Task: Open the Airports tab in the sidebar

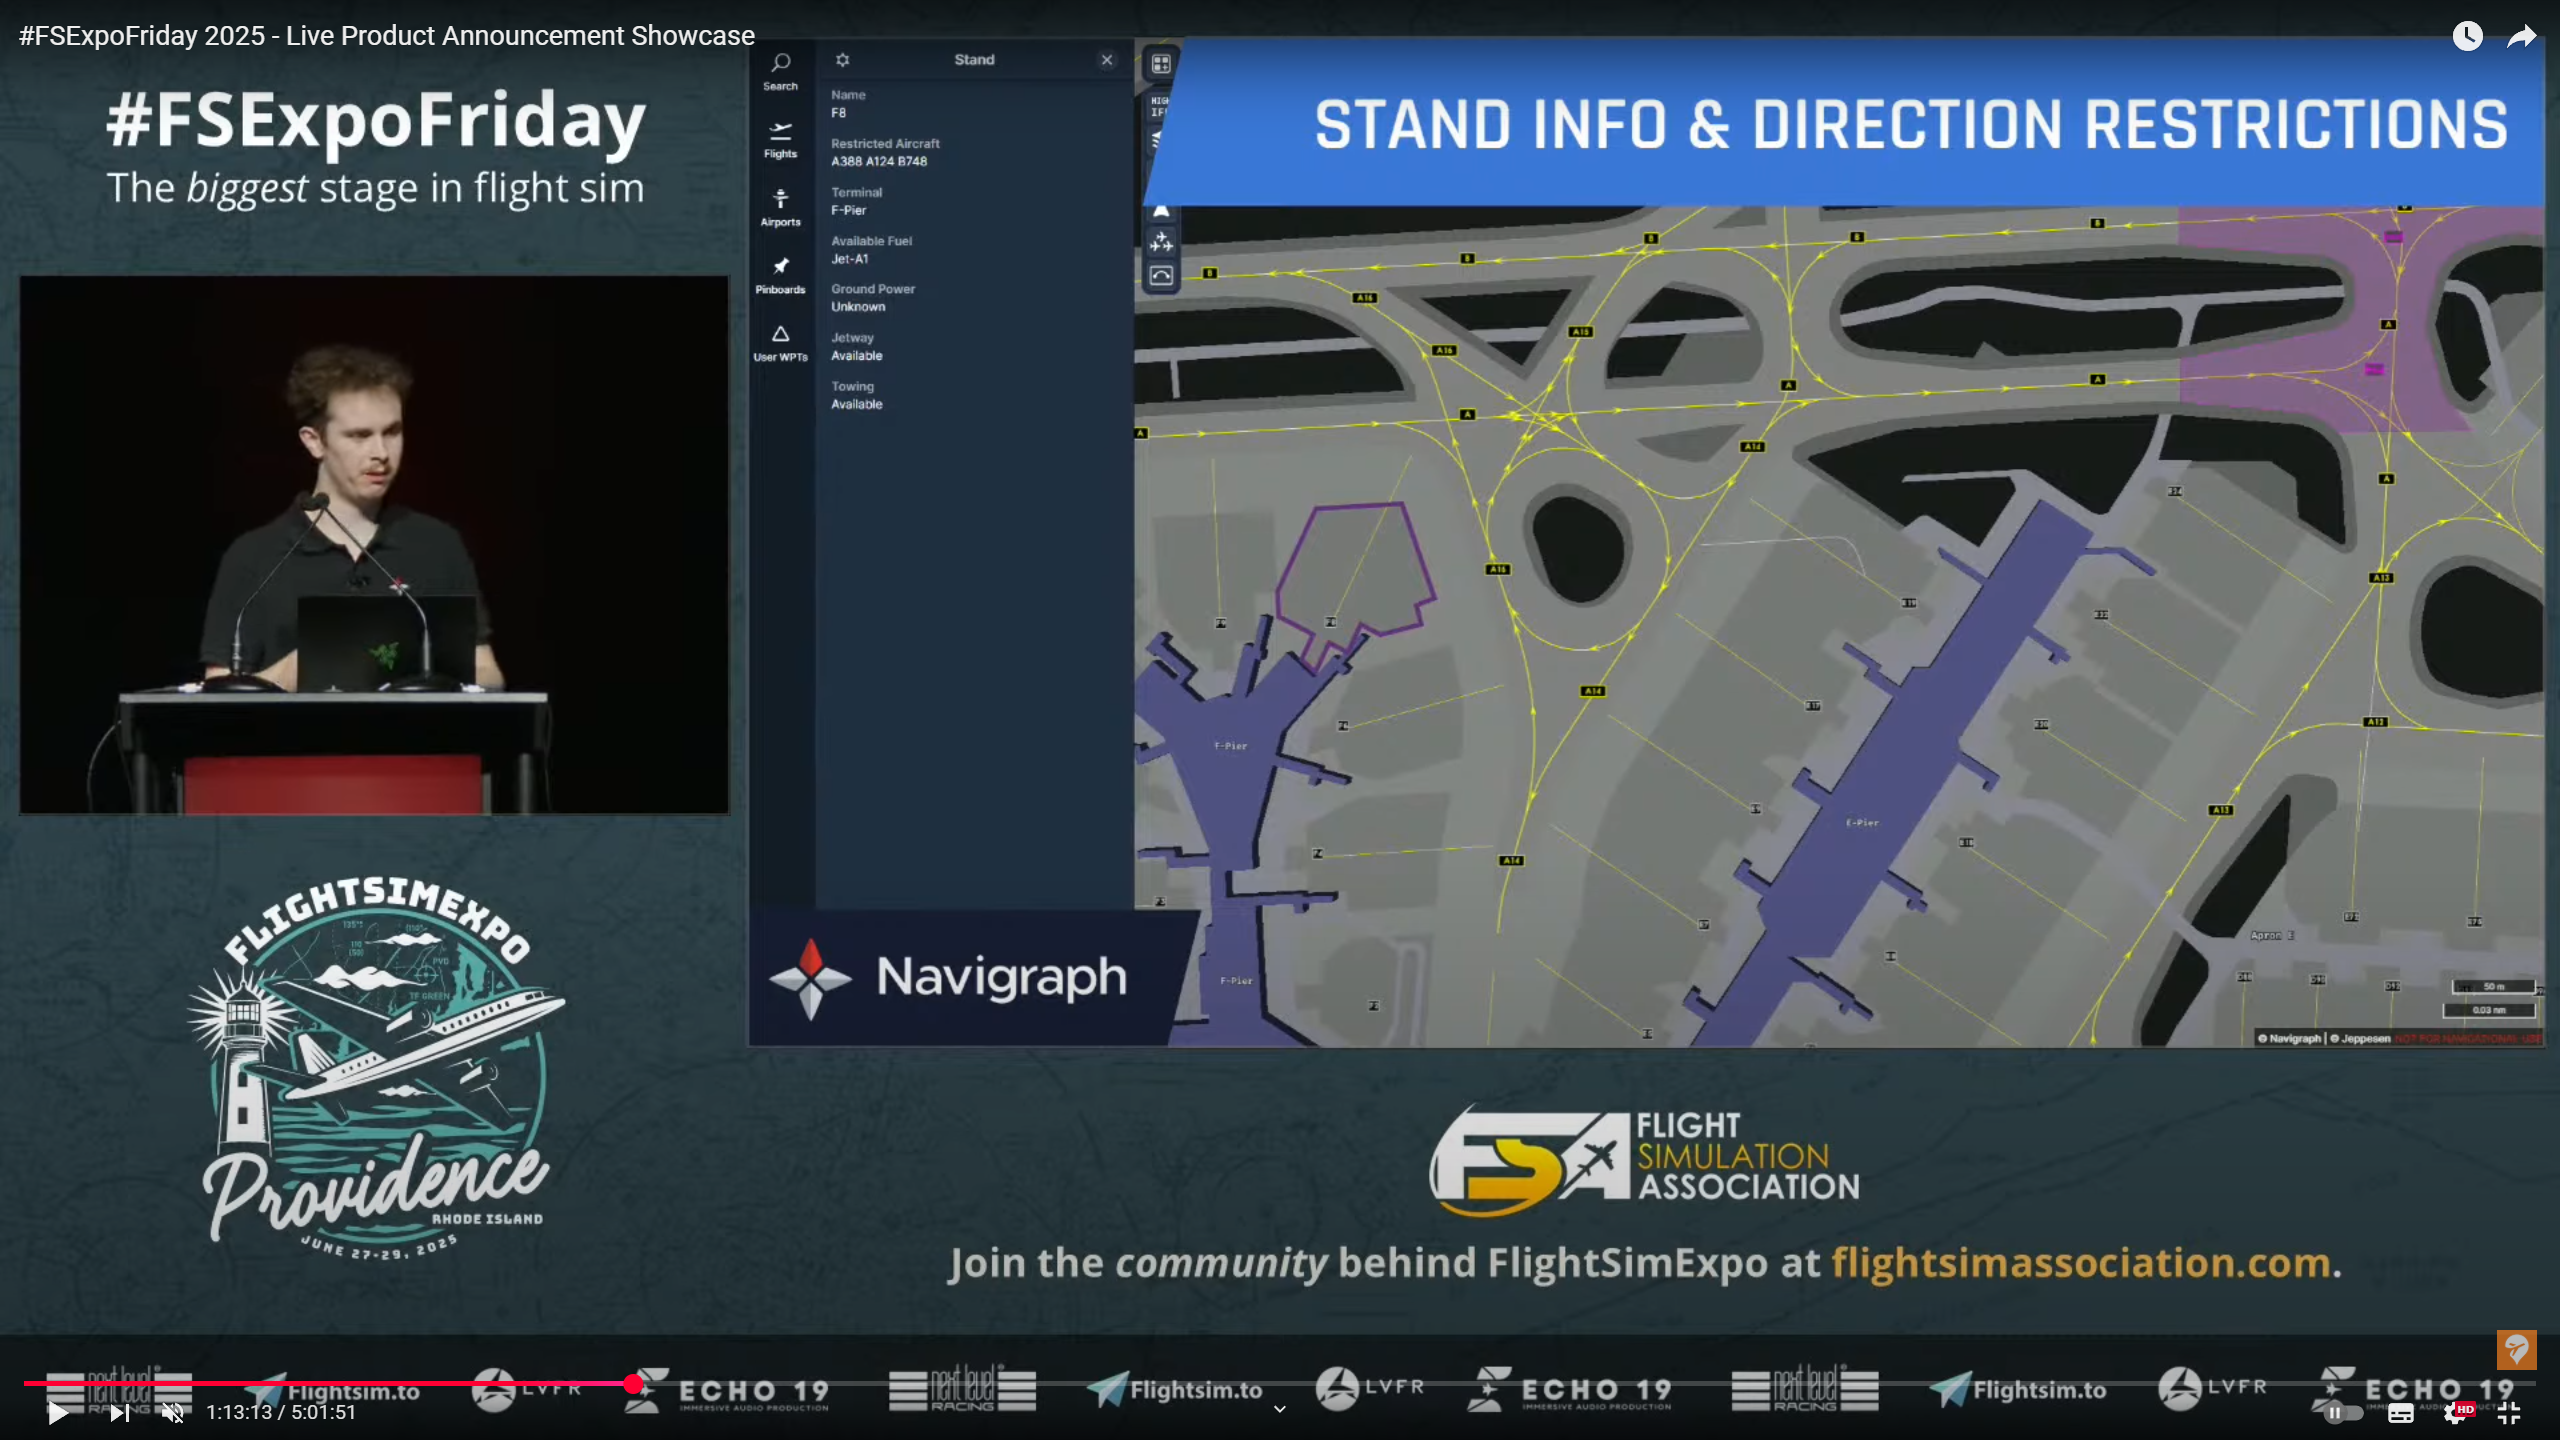Action: [x=780, y=207]
